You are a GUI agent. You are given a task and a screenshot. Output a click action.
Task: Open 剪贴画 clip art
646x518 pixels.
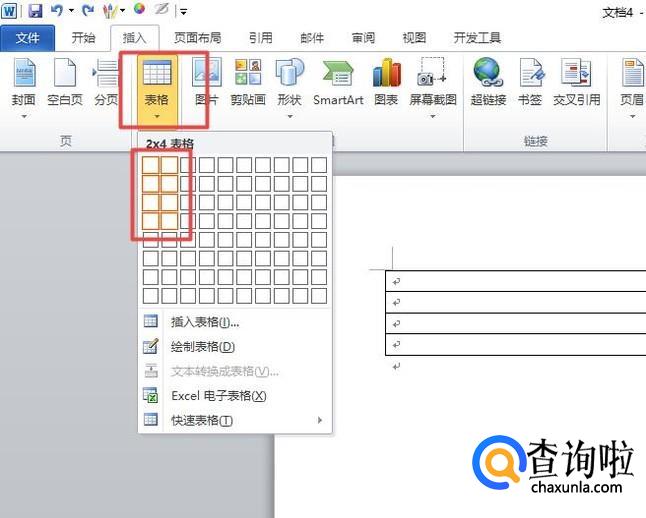point(248,82)
